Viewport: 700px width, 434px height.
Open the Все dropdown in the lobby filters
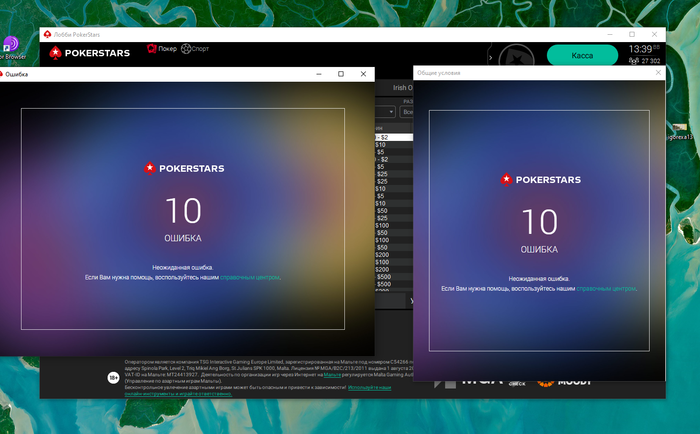click(407, 112)
